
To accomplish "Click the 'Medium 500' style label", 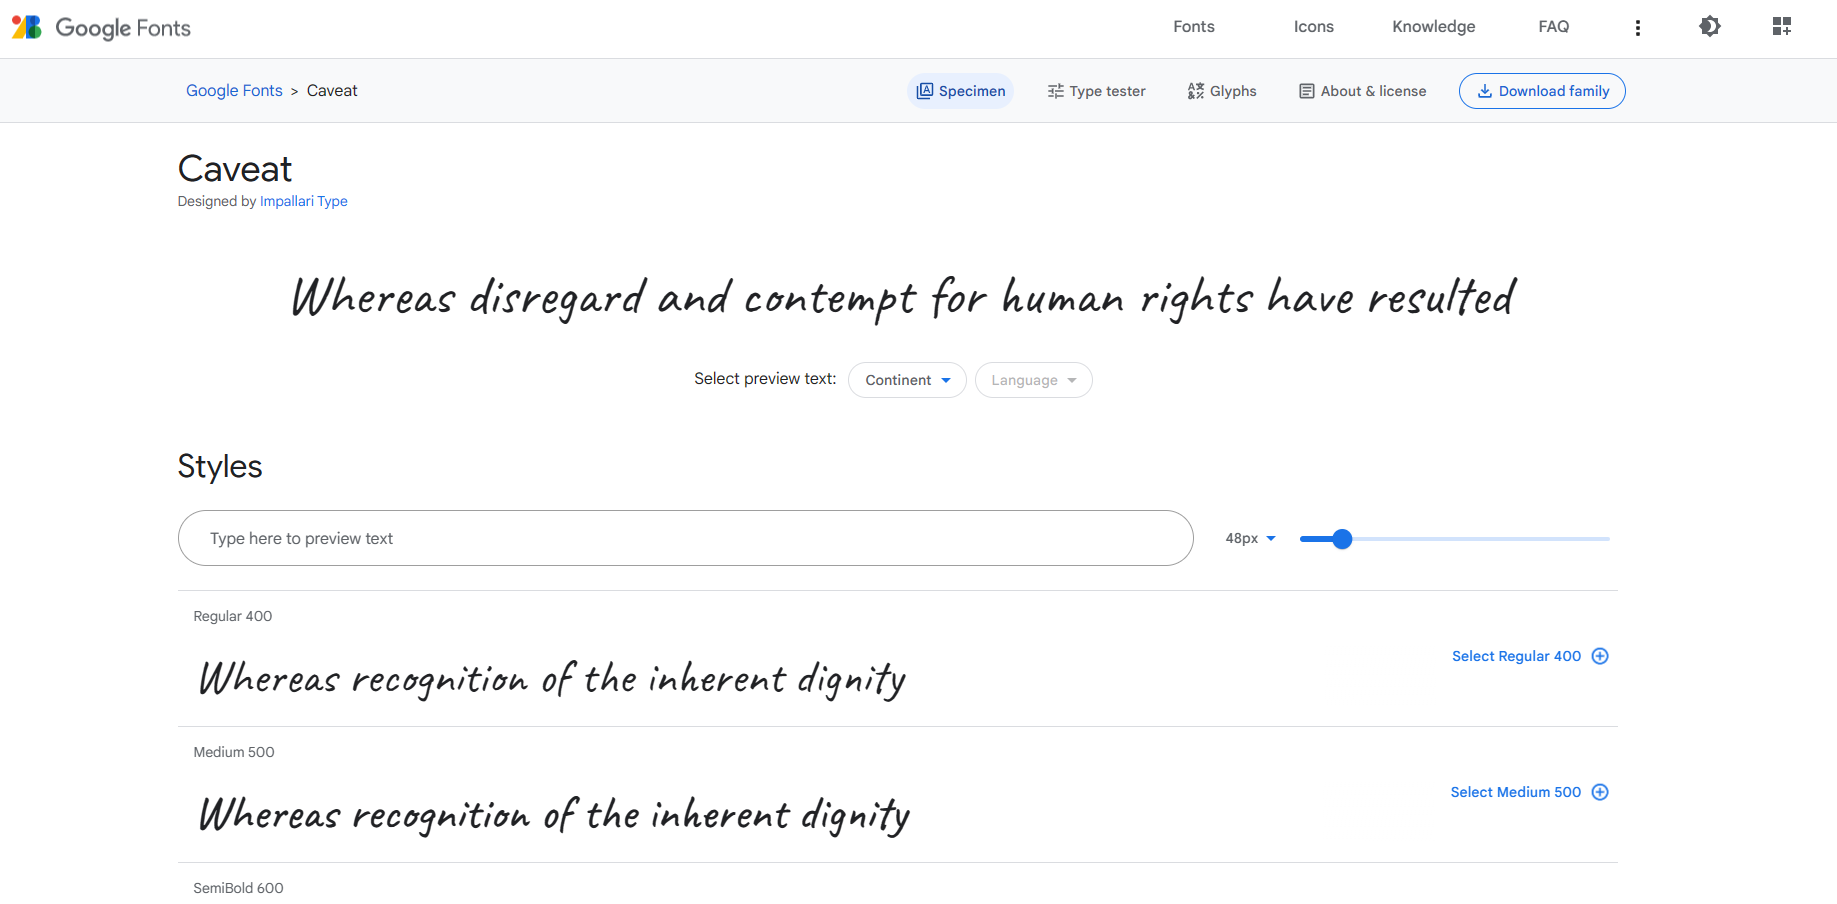I will coord(234,752).
